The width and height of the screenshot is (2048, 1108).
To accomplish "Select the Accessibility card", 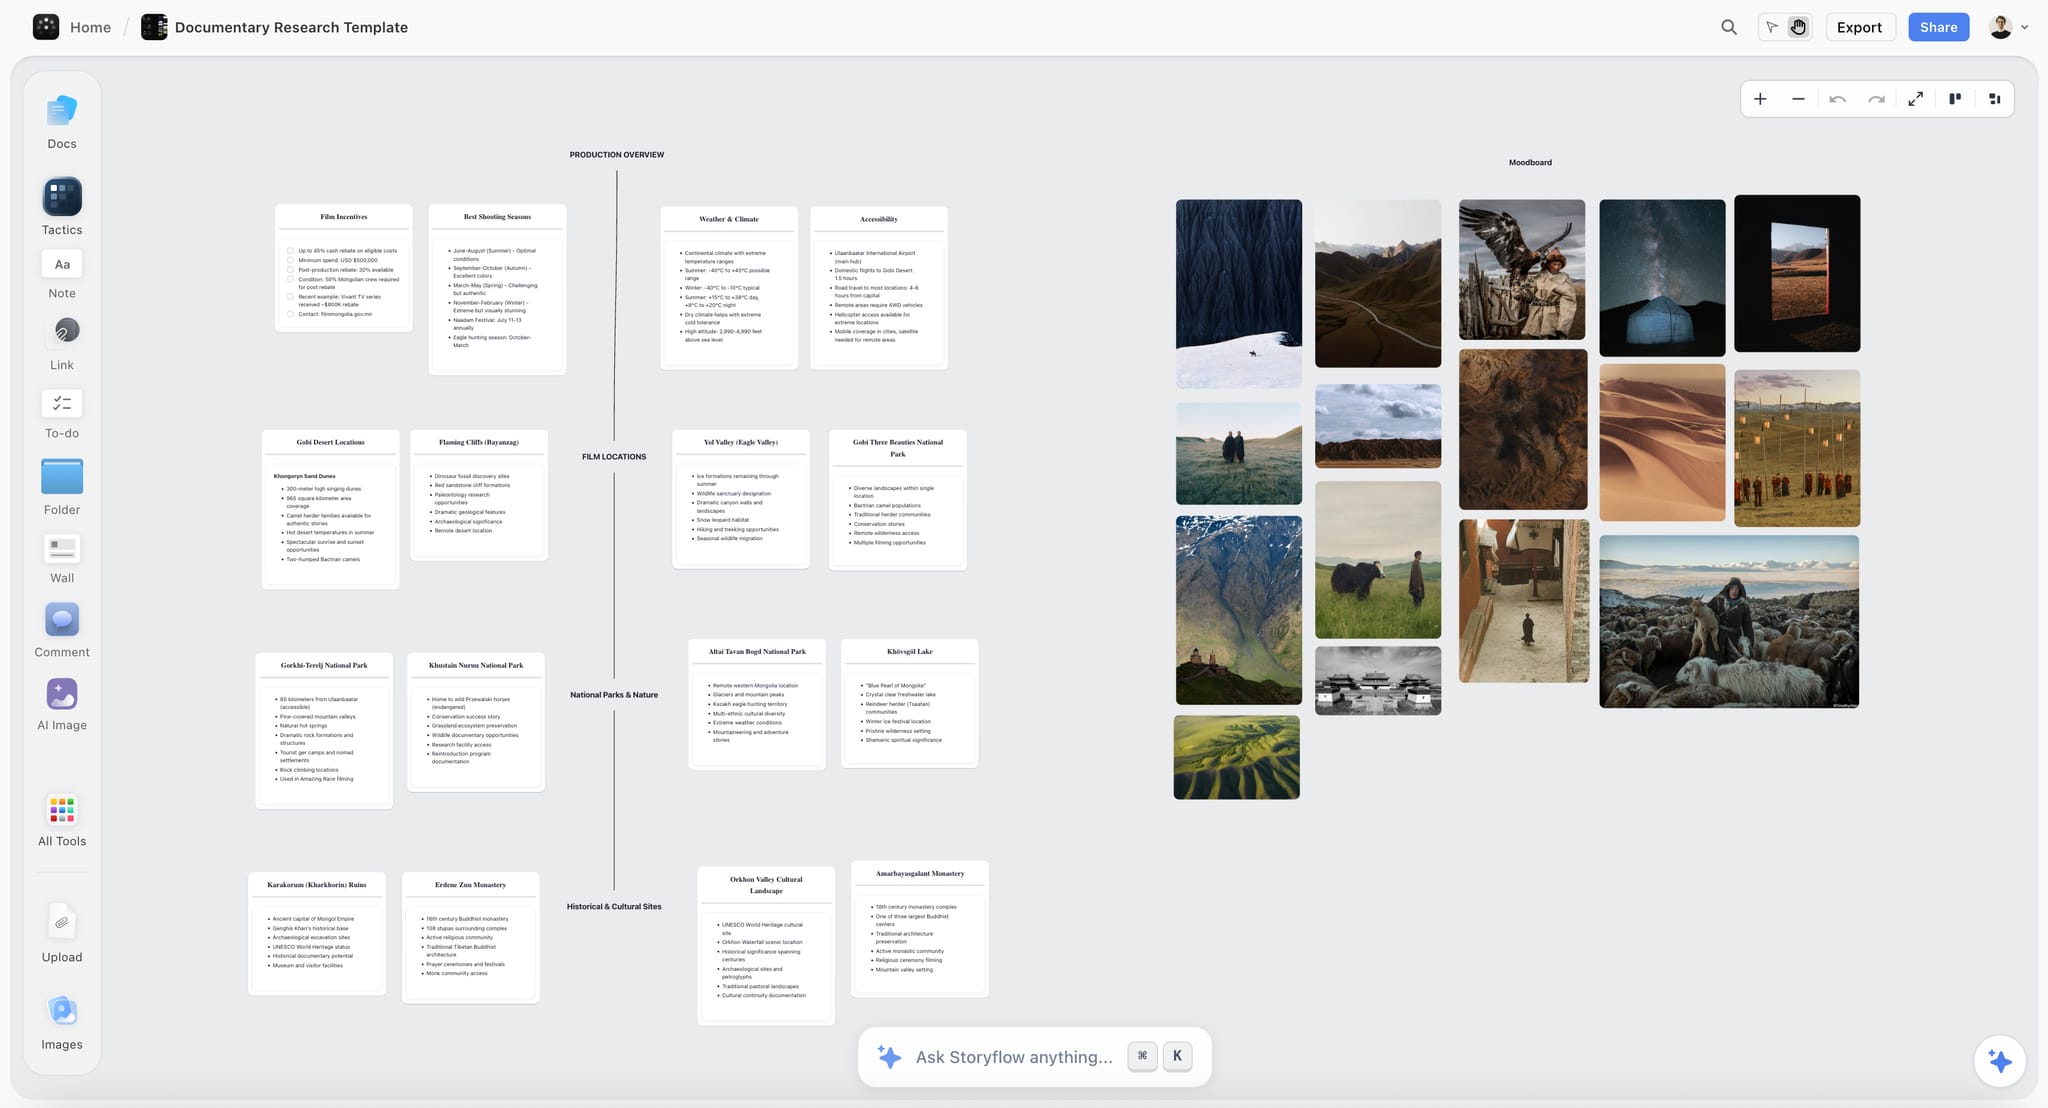I will tap(879, 288).
